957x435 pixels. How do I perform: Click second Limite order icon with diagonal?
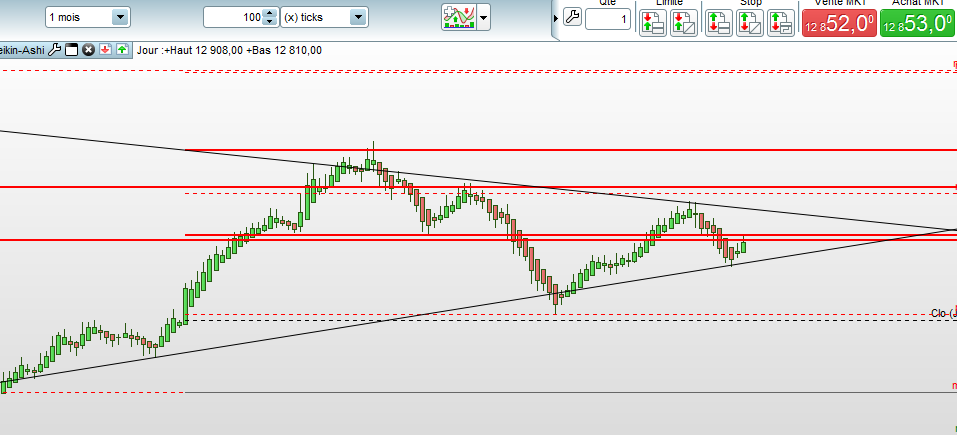tap(684, 22)
